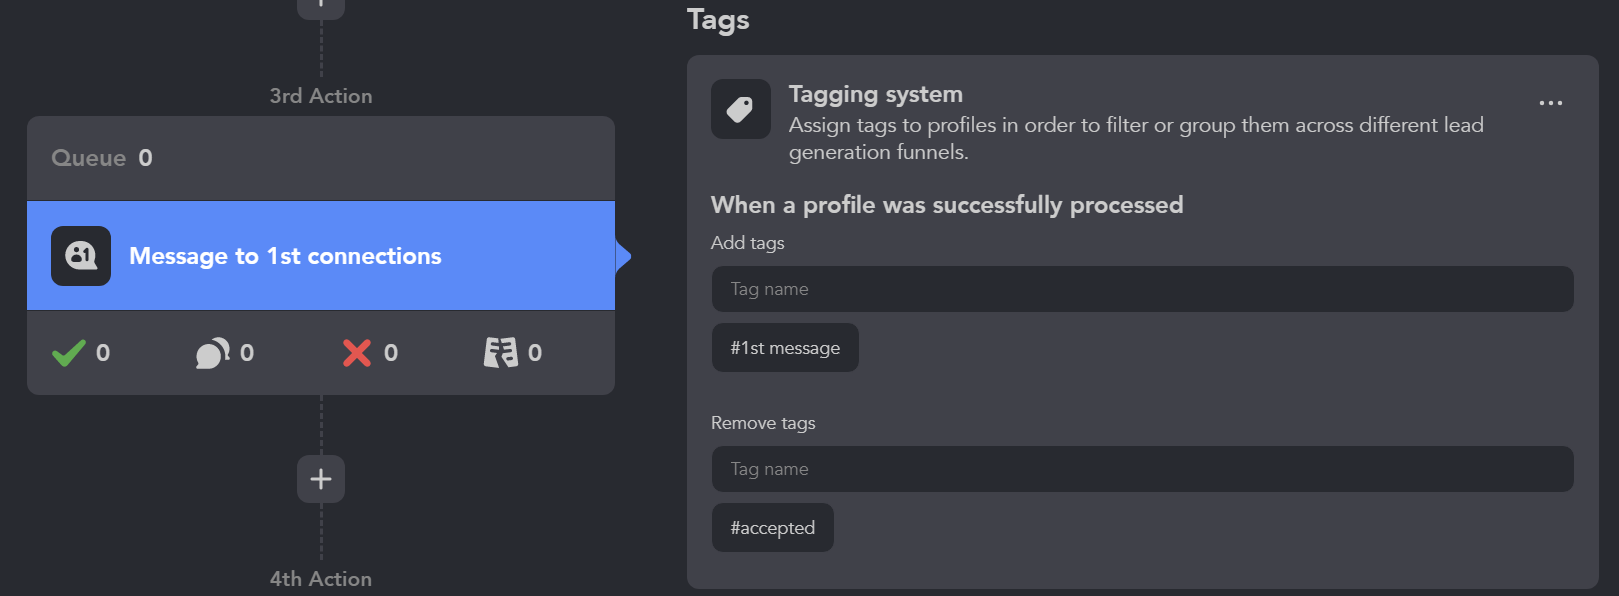
Task: Click the 3rd Action label
Action: click(x=320, y=95)
